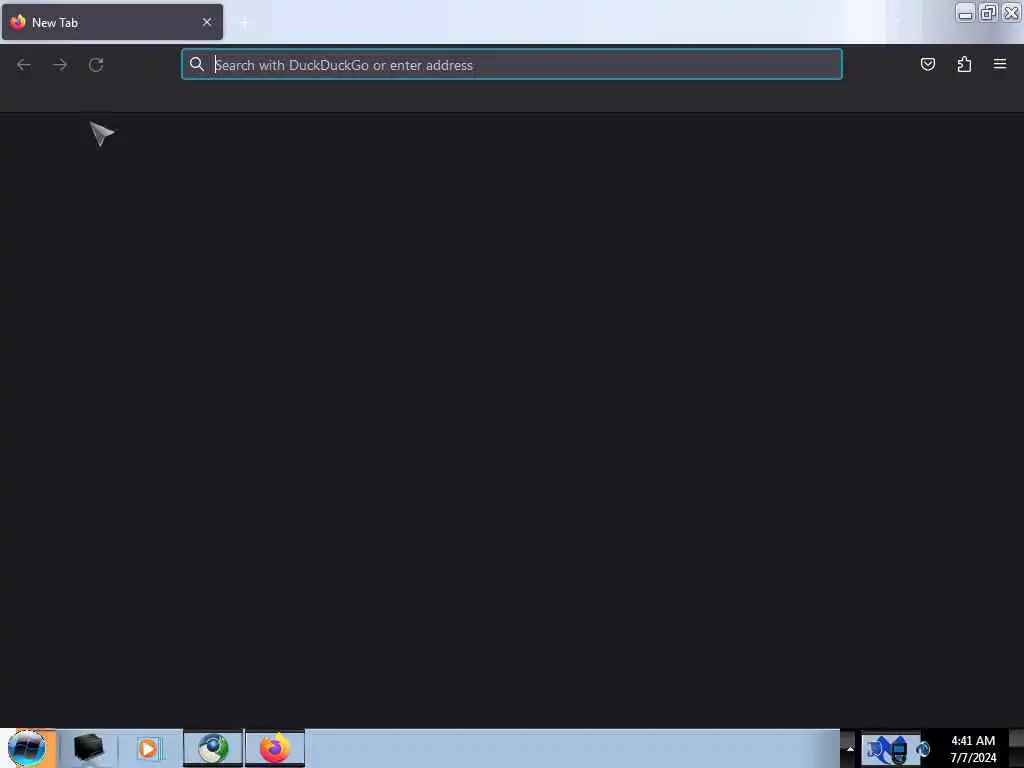Close the New Tab tab

207,22
